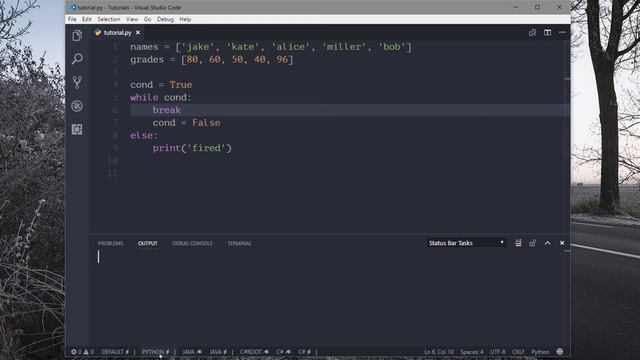
Task: Open the Source Control view
Action: (x=77, y=82)
